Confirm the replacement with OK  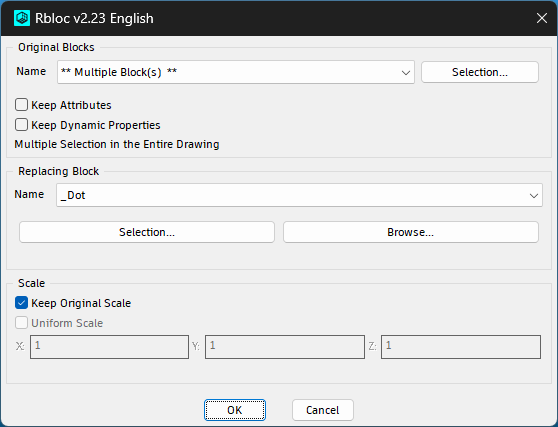tap(235, 410)
